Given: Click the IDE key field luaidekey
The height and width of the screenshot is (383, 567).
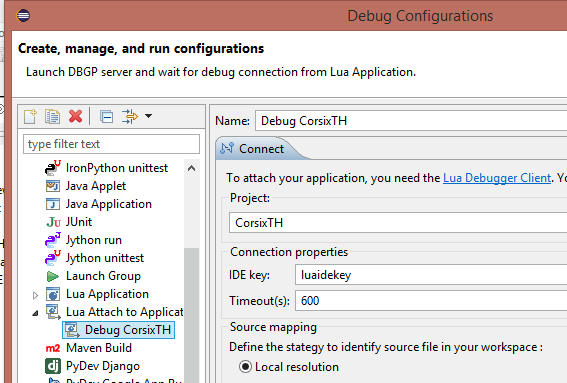Looking at the screenshot, I should coord(431,275).
